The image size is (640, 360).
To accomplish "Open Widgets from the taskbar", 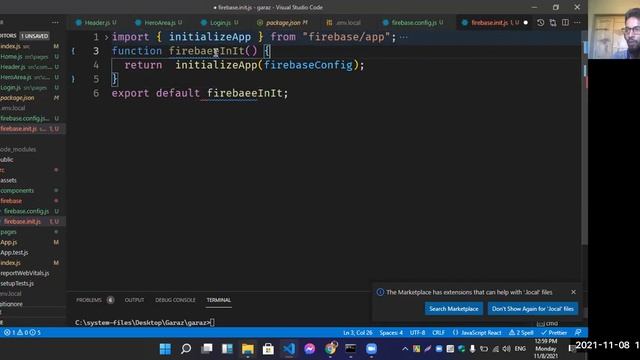I will click(227, 349).
